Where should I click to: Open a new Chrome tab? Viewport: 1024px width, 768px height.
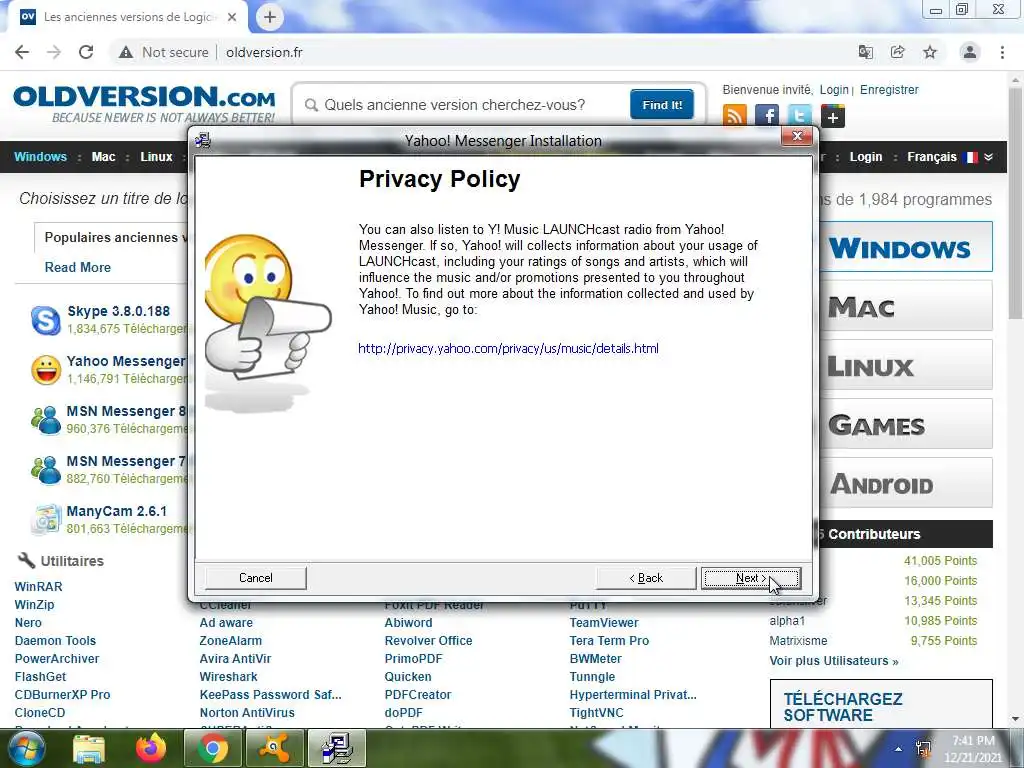point(270,17)
